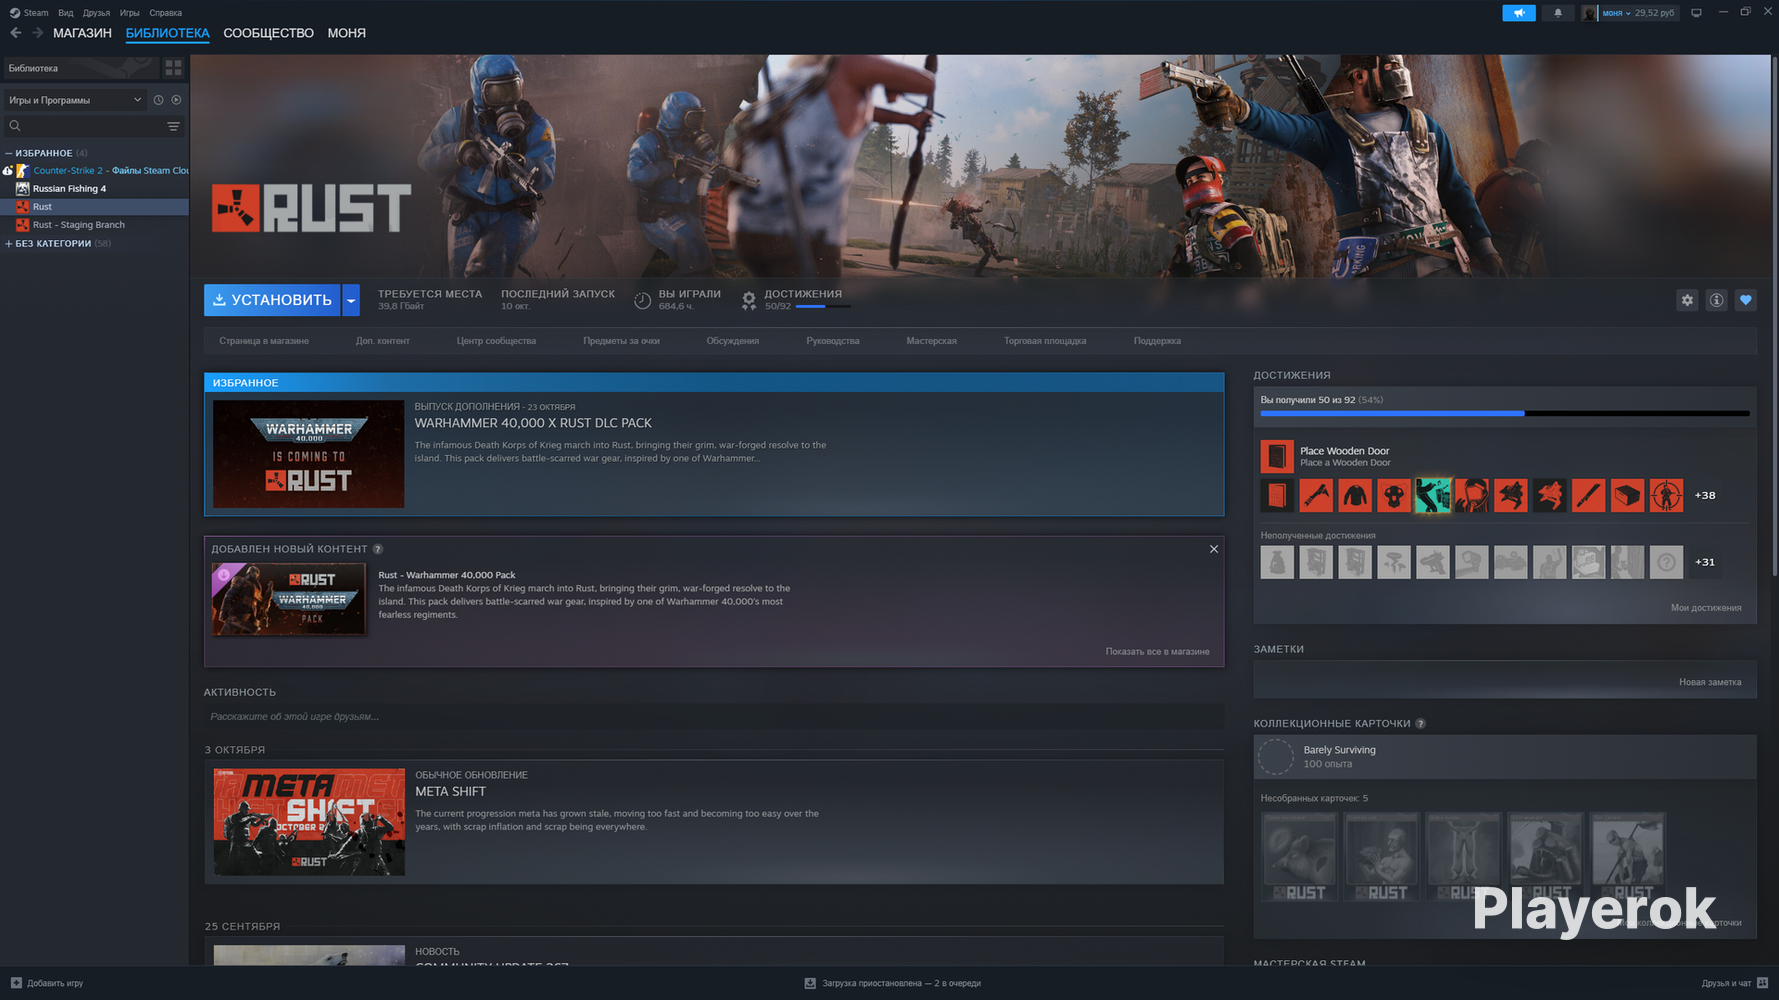
Task: Open the Вид menu
Action: 66,13
